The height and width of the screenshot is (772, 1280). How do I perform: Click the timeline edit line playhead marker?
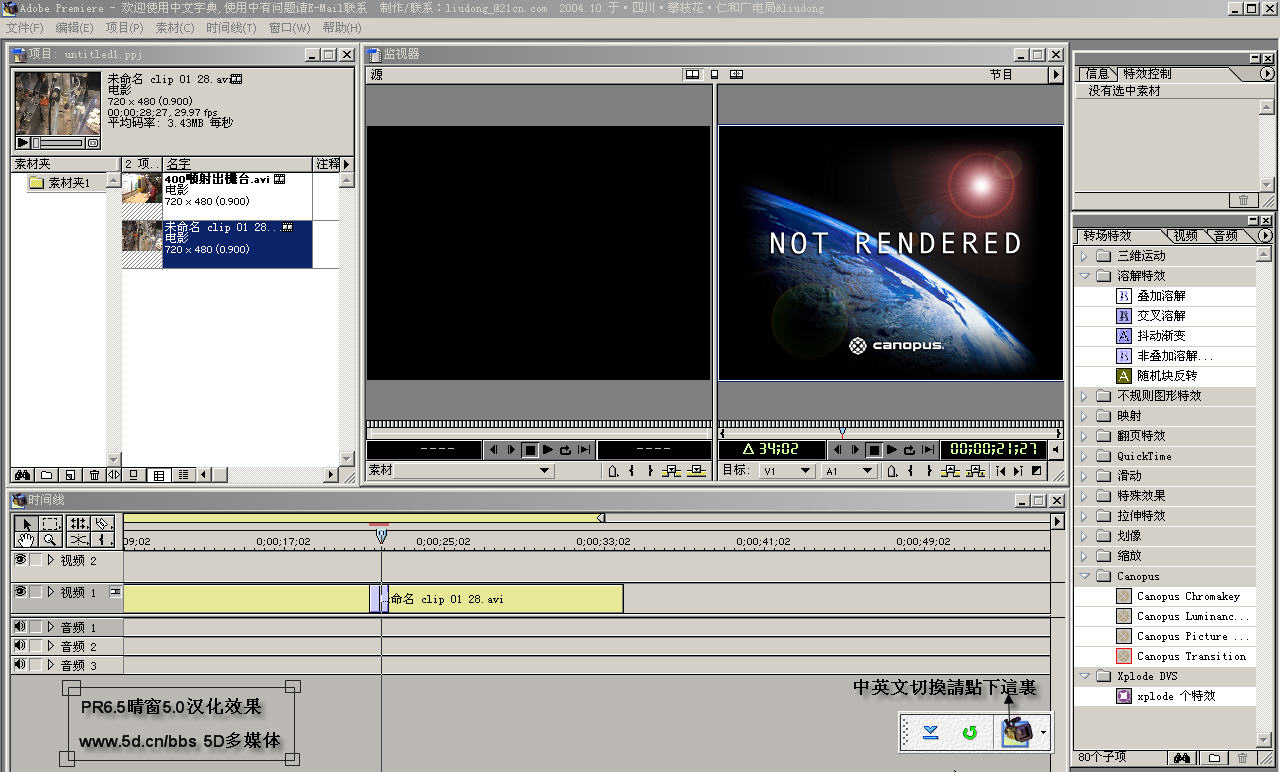381,537
